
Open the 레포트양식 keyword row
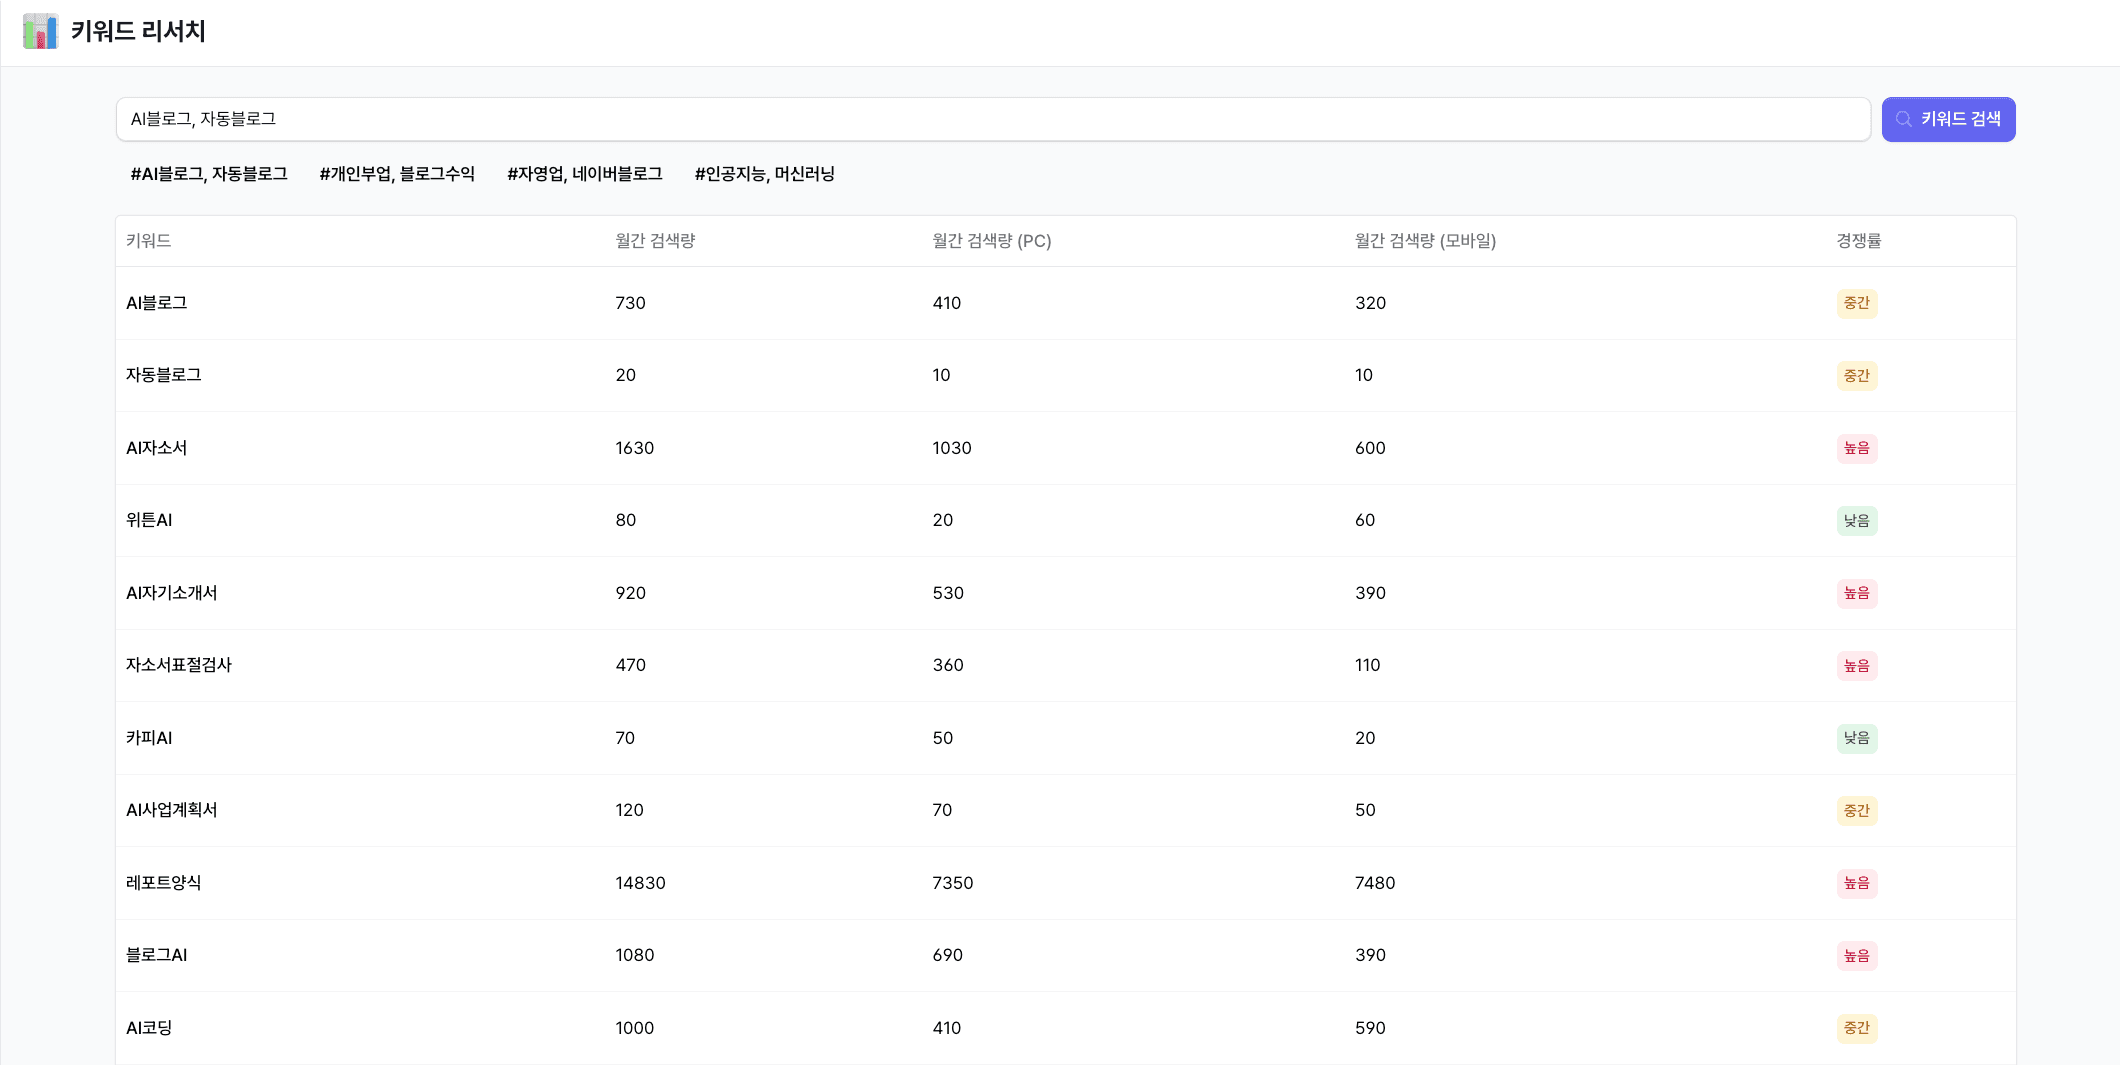(x=164, y=883)
